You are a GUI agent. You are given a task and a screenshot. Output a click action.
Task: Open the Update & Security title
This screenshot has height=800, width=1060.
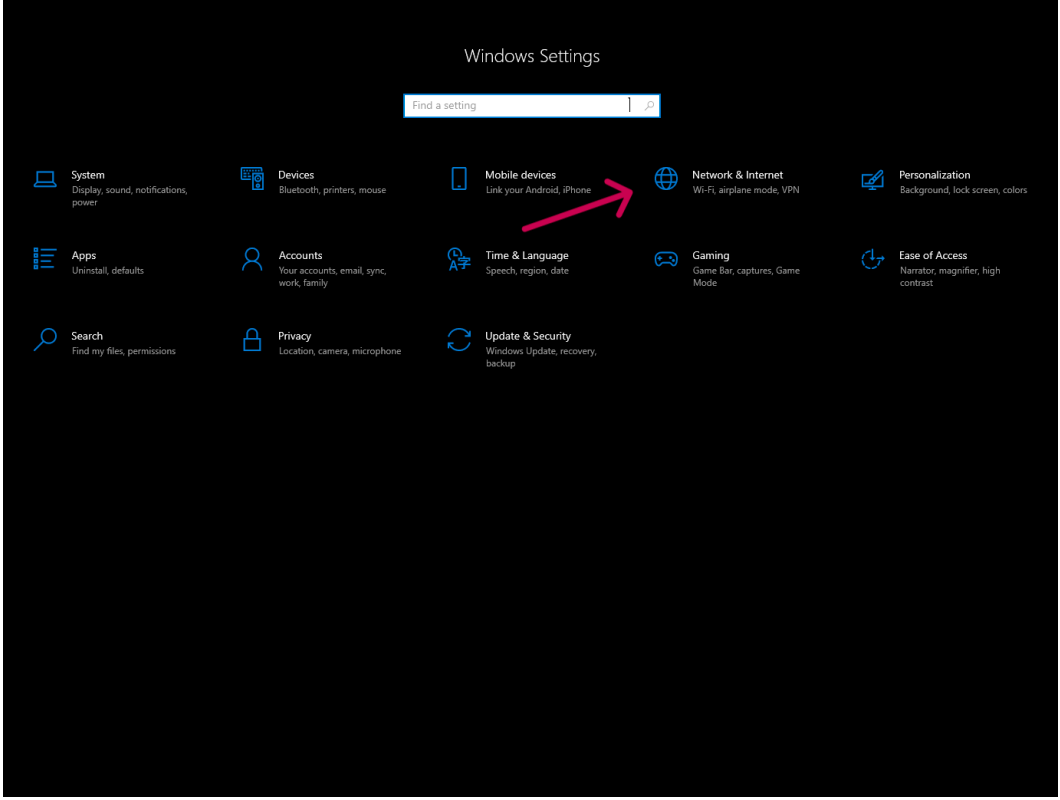(x=528, y=336)
